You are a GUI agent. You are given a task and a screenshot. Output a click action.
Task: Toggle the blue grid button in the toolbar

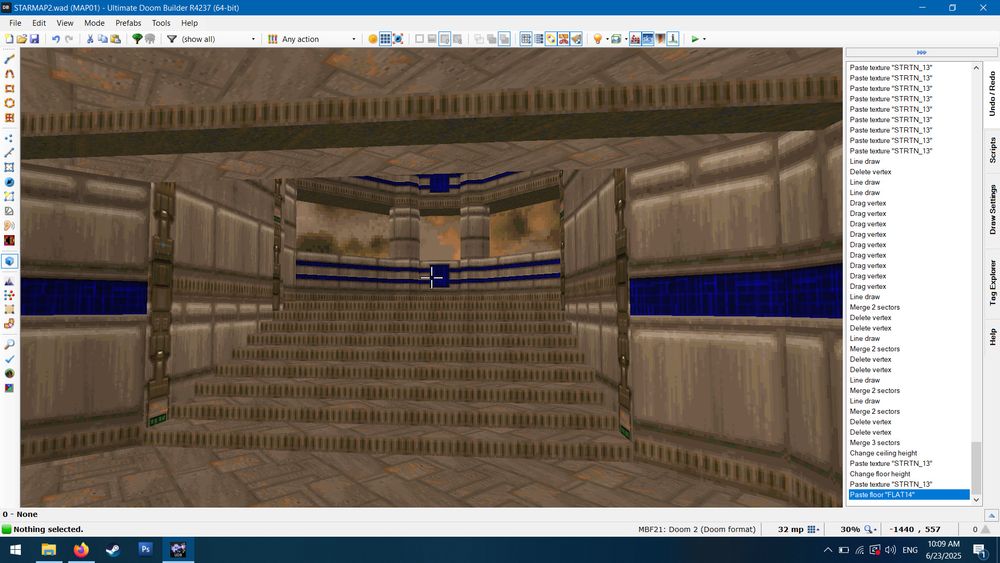point(385,39)
